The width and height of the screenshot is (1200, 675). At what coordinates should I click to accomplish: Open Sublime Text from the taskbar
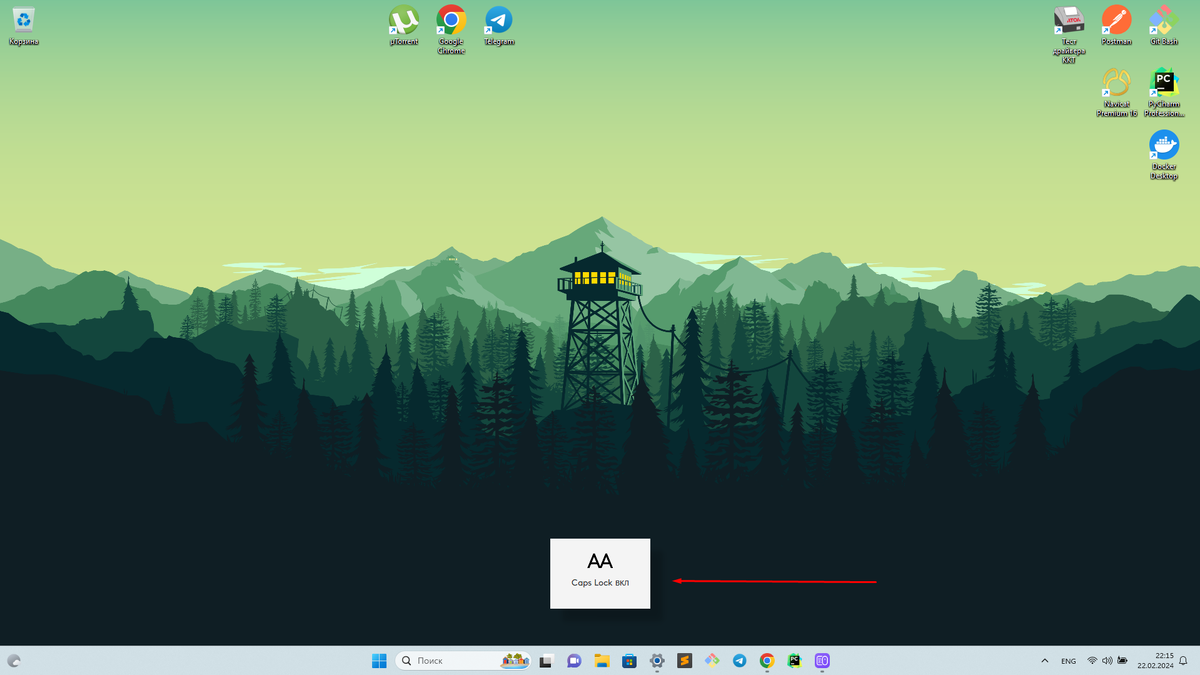pyautogui.click(x=685, y=661)
